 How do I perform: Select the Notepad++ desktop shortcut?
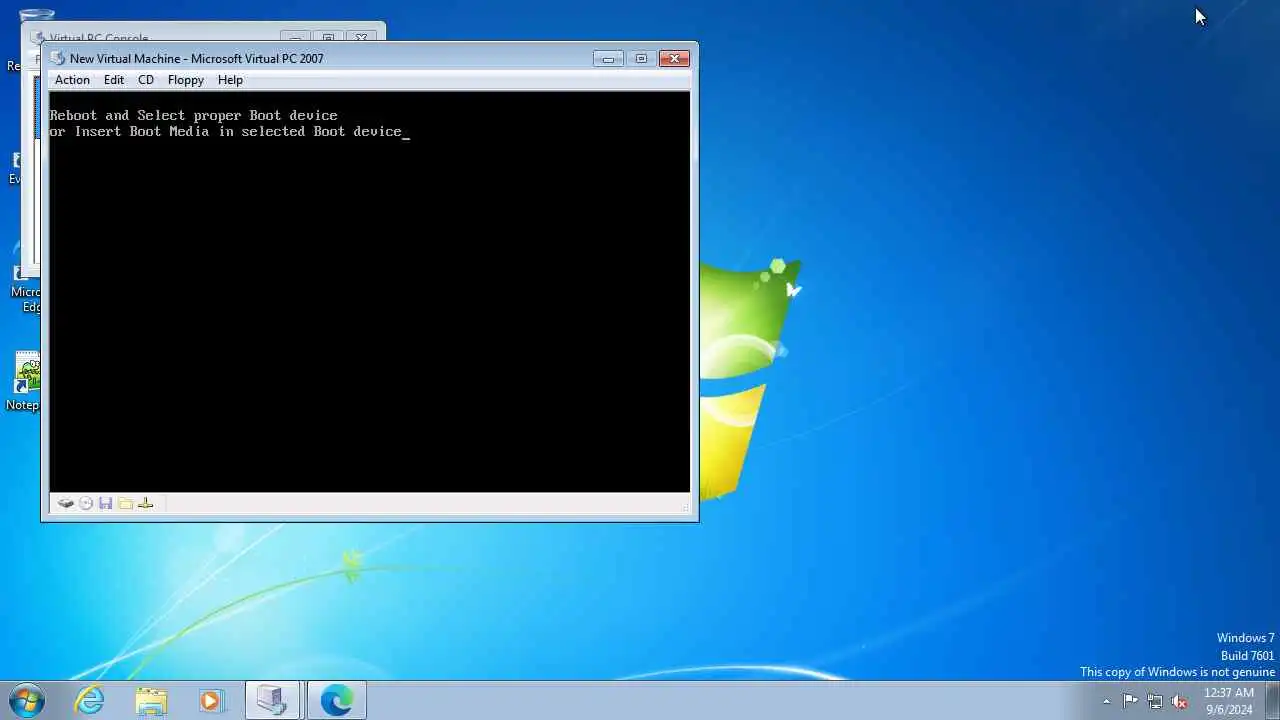coord(22,381)
